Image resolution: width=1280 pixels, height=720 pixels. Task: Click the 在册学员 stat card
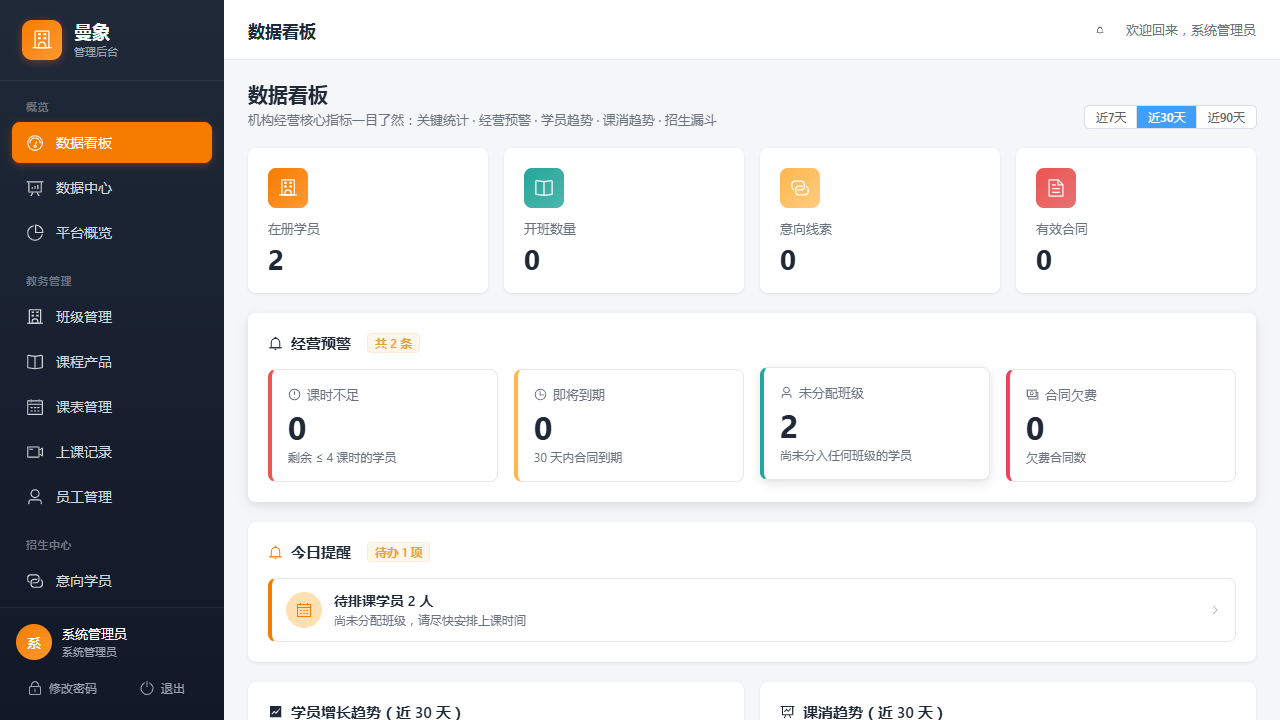[x=368, y=221]
